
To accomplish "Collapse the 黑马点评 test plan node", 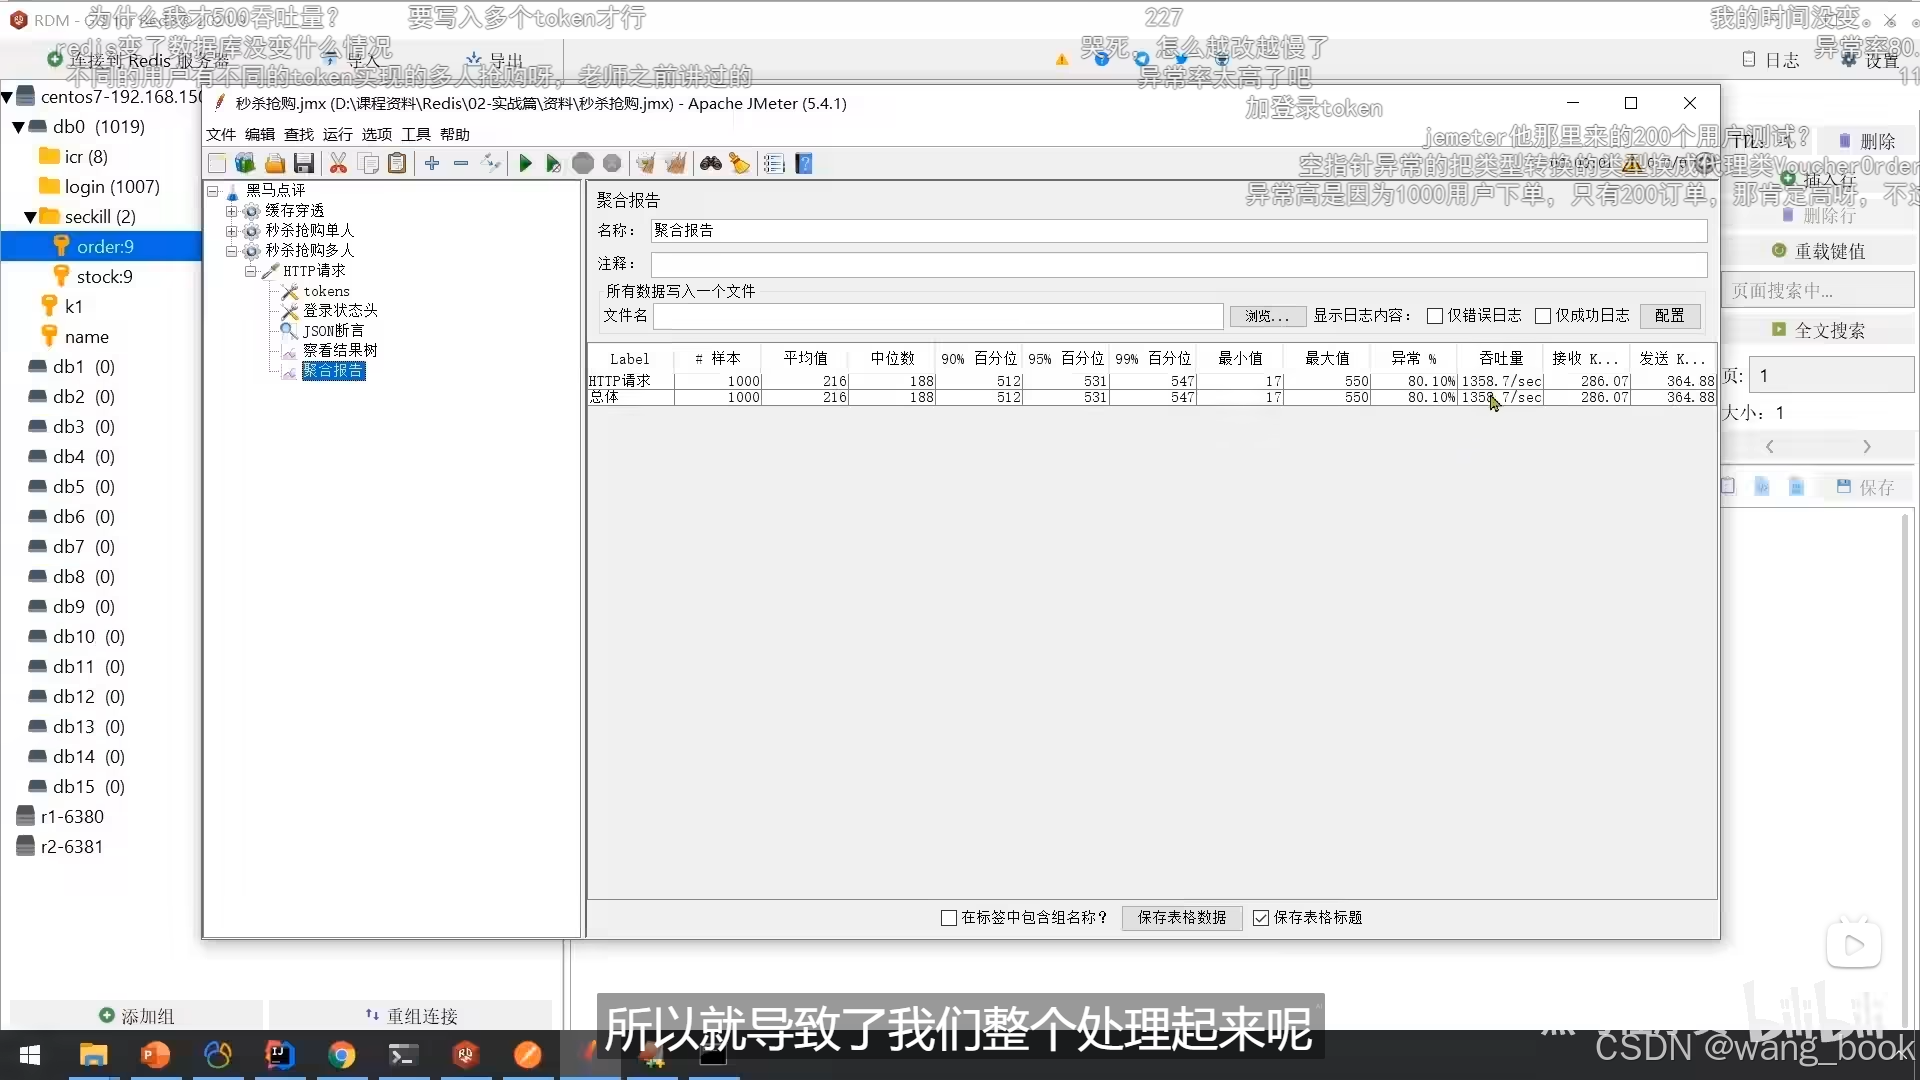I will point(213,190).
